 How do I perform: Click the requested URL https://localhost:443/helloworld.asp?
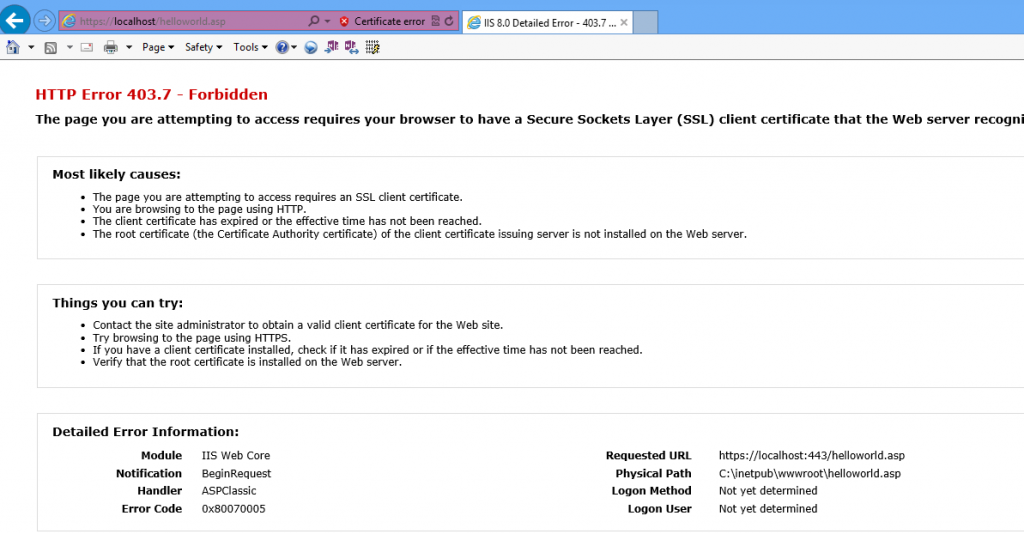(x=812, y=456)
